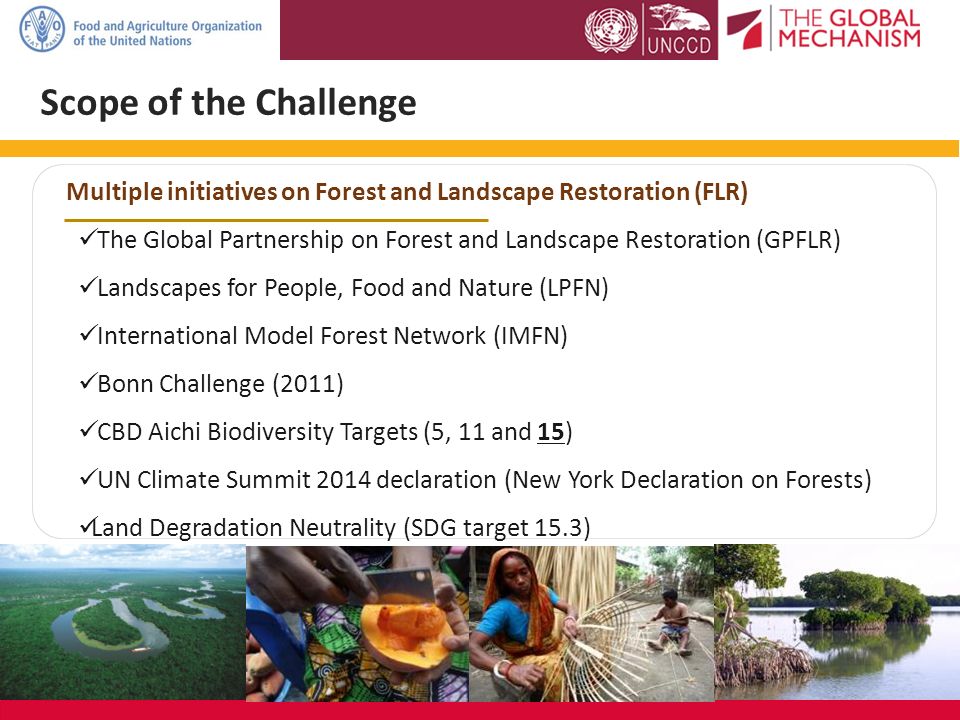Click the FAO circular logo
Image resolution: width=960 pixels, height=720 pixels.
(x=42, y=29)
